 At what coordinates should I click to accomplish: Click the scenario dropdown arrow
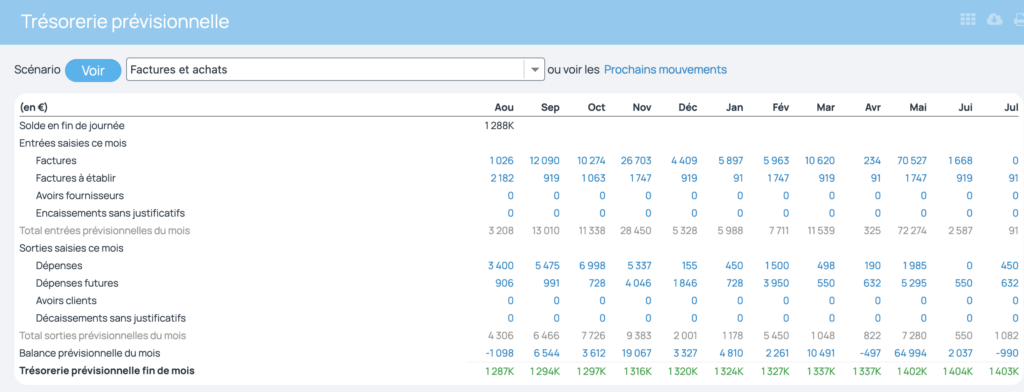pyautogui.click(x=534, y=69)
